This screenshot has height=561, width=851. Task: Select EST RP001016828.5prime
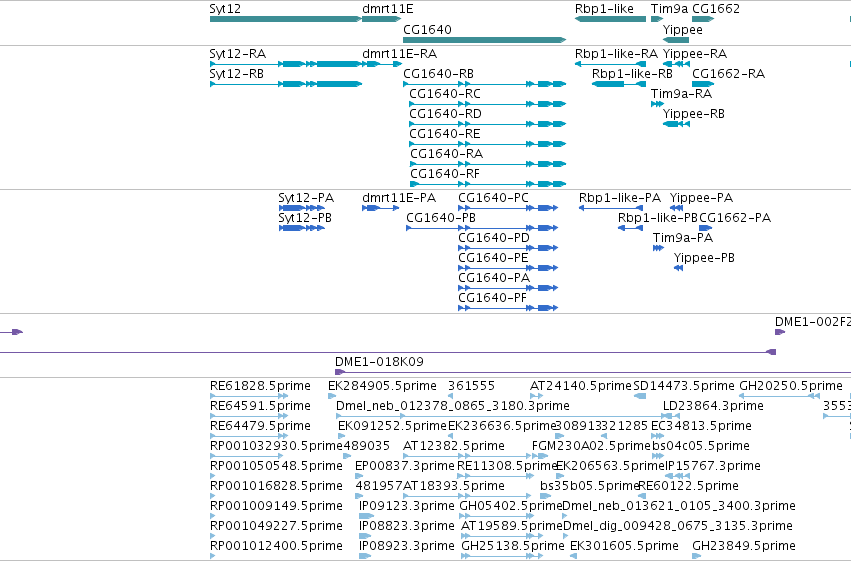tap(213, 496)
